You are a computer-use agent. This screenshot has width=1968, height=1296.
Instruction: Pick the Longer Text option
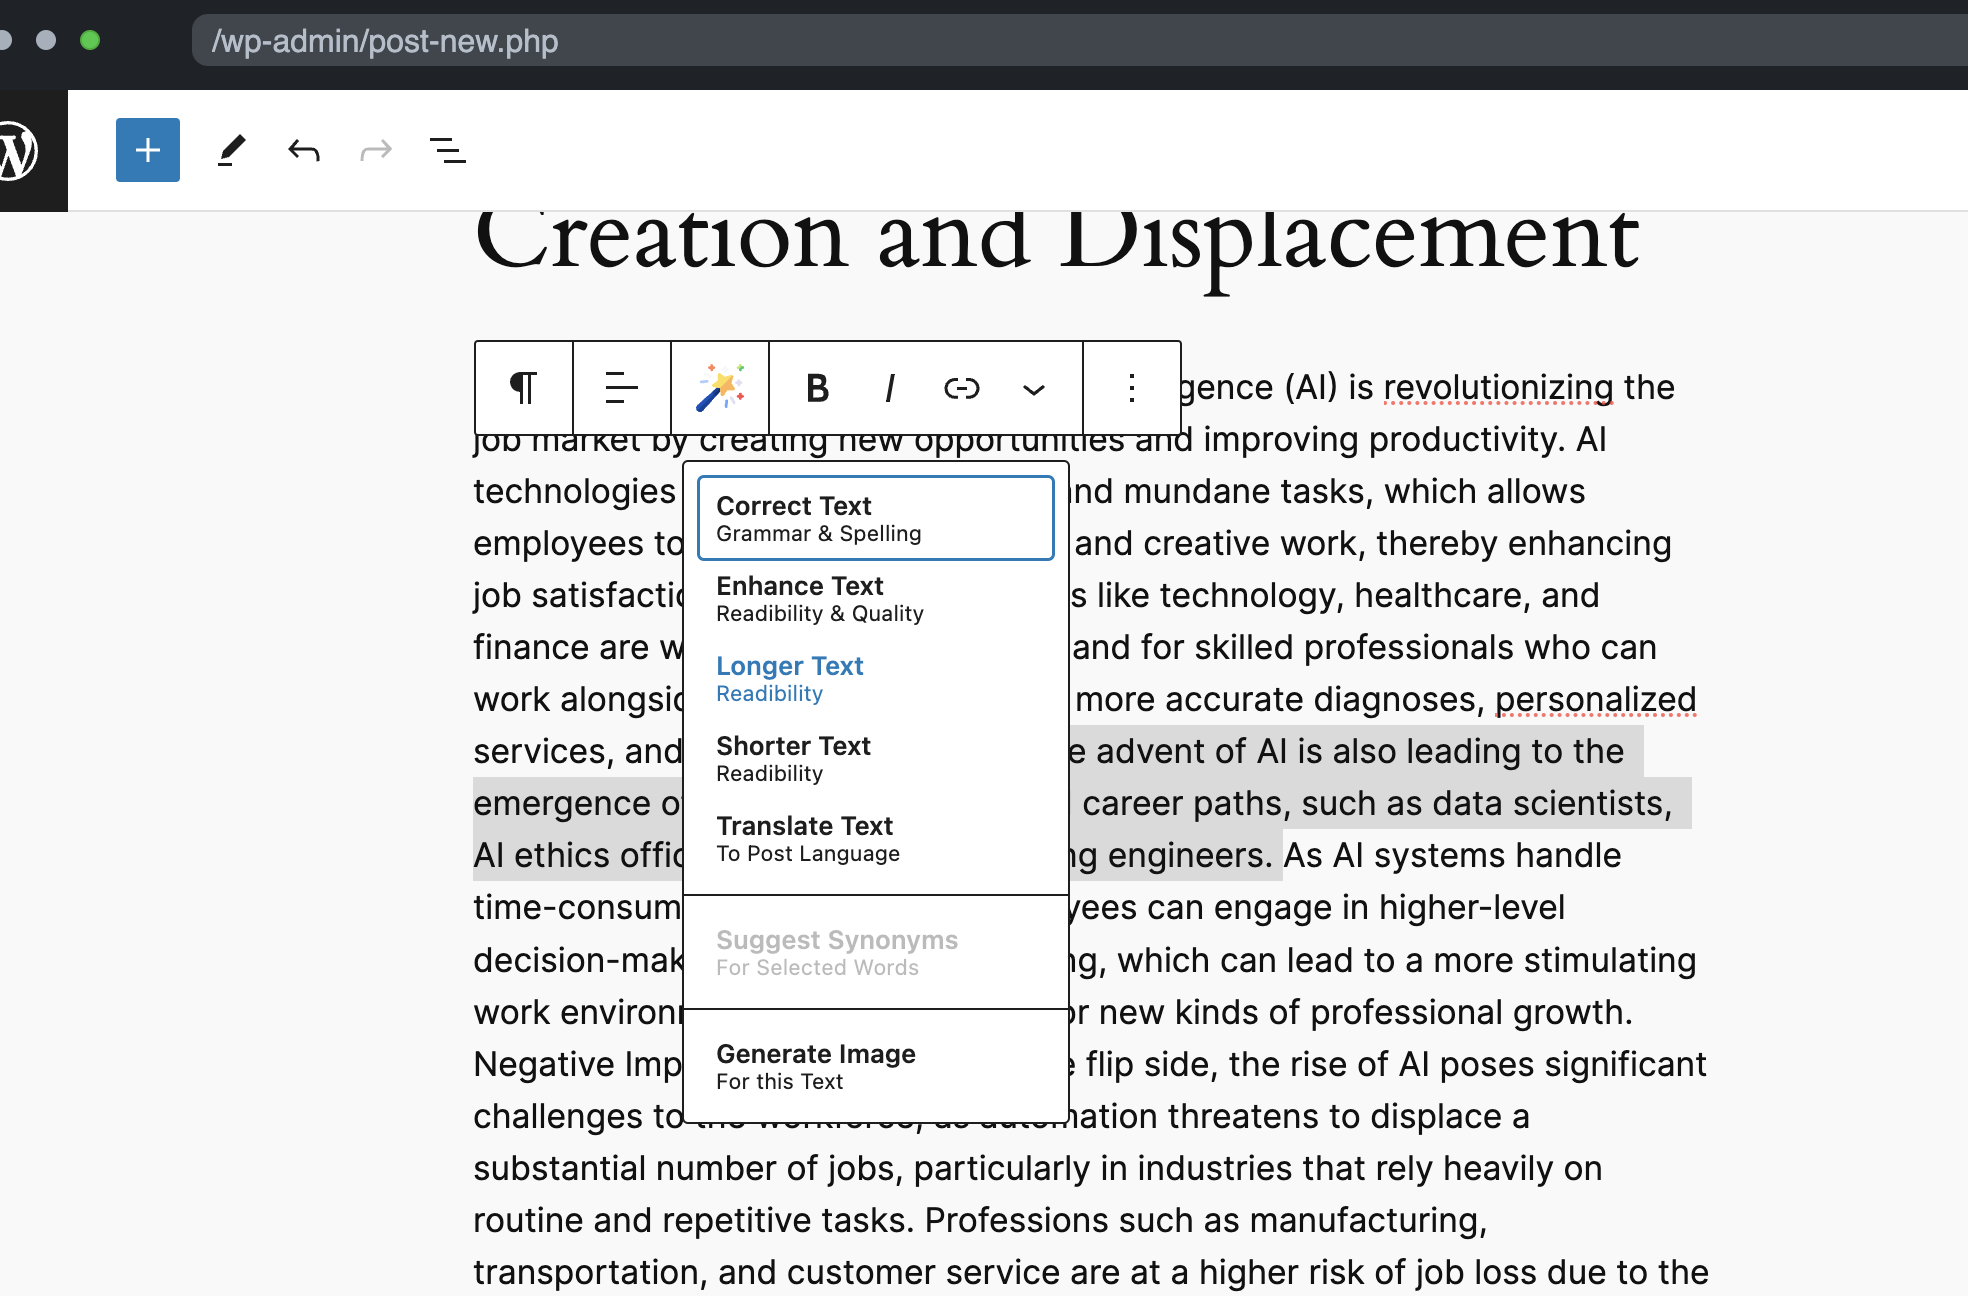point(876,678)
